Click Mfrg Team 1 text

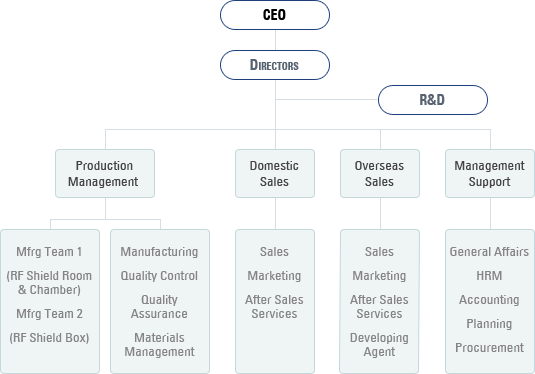(49, 252)
